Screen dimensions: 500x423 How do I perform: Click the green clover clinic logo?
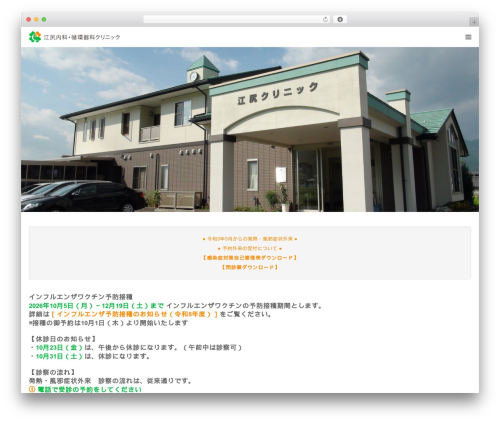[x=35, y=37]
